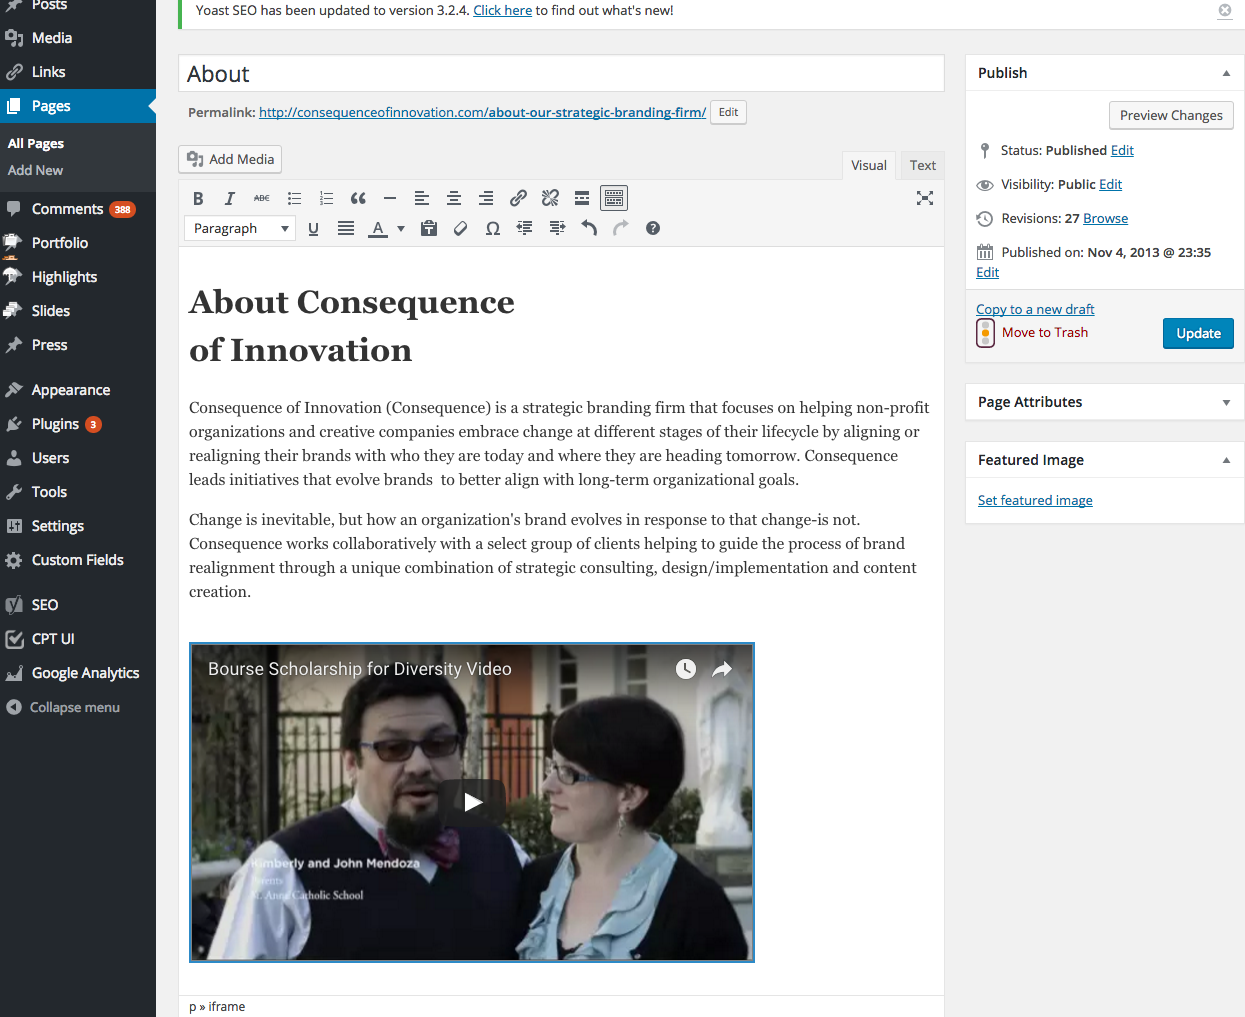1245x1017 pixels.
Task: Go to Add New page submenu
Action: coord(36,170)
